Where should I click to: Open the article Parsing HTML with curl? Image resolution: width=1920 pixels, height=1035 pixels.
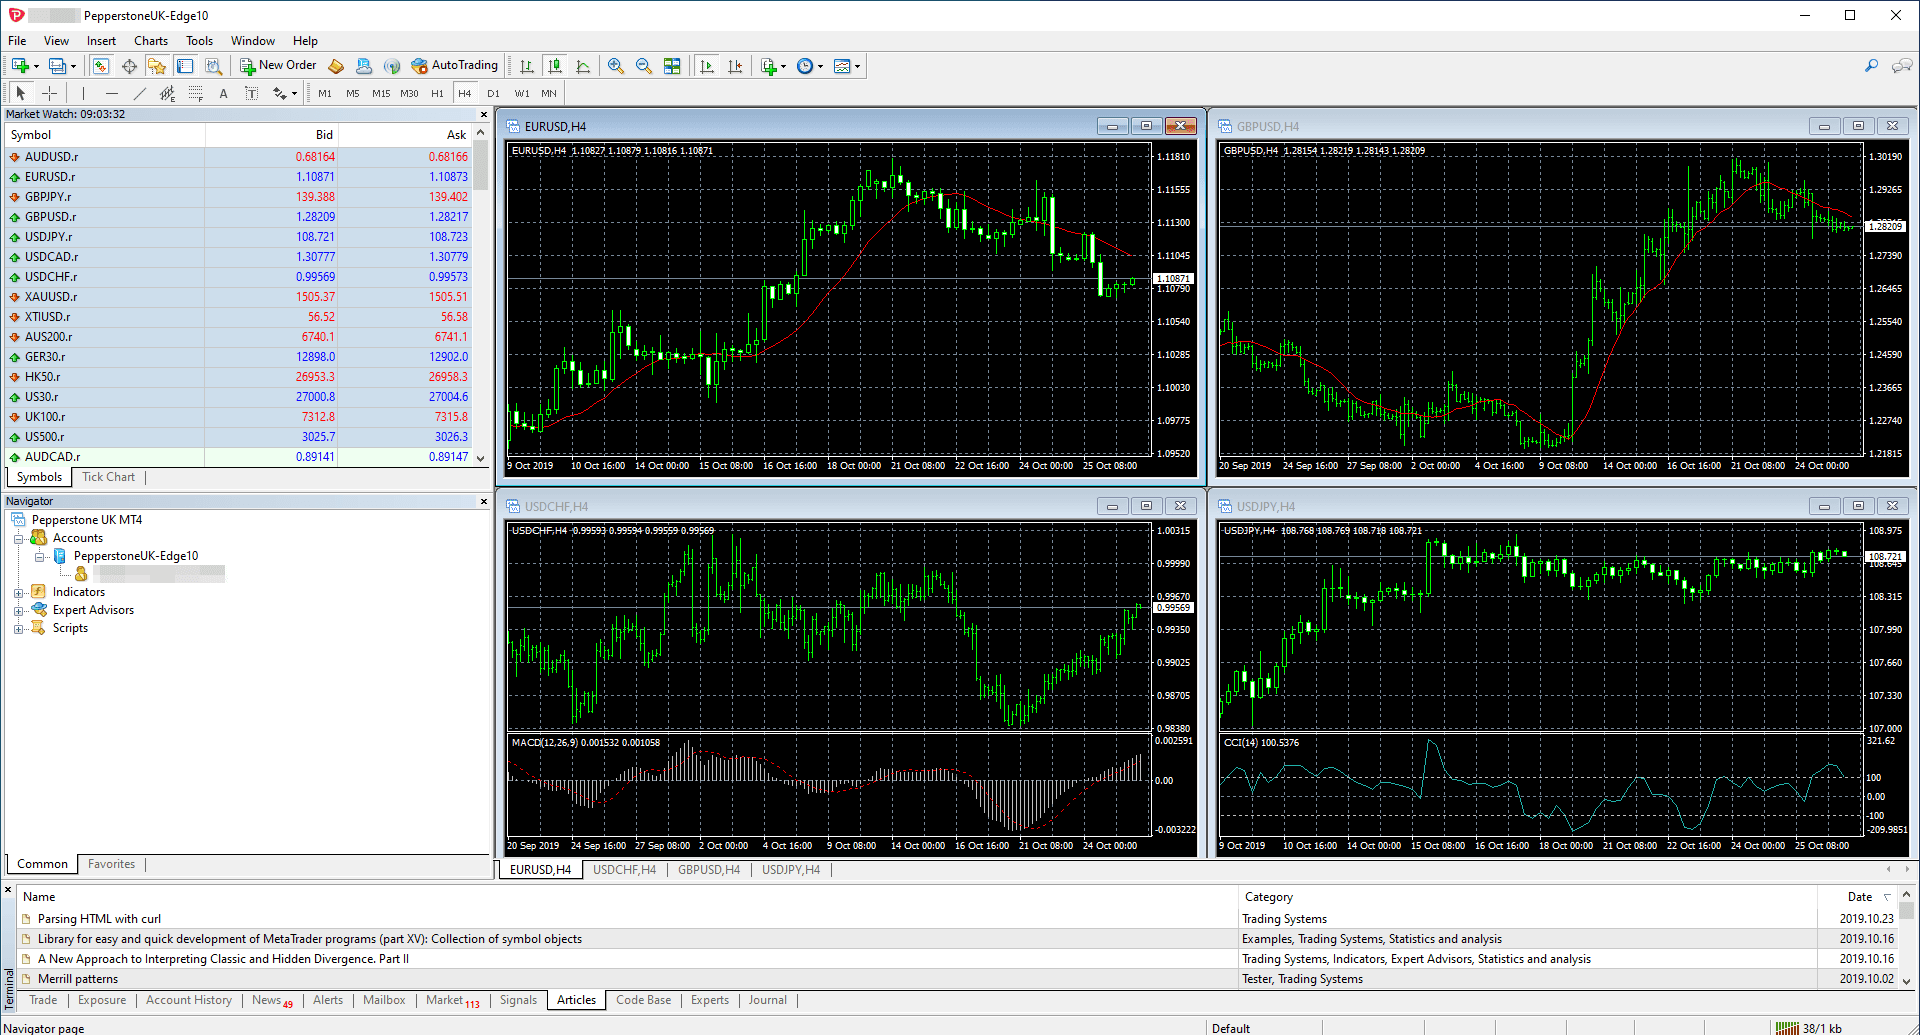(98, 918)
